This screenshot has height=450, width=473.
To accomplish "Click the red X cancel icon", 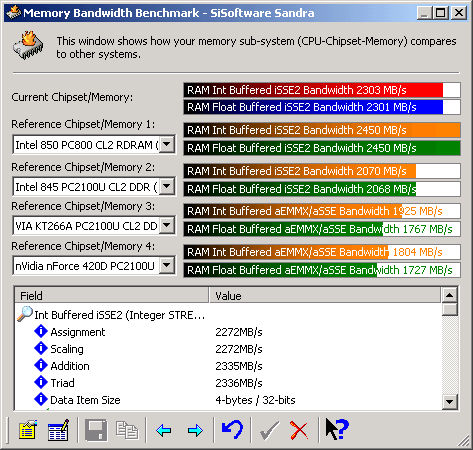I will [299, 430].
